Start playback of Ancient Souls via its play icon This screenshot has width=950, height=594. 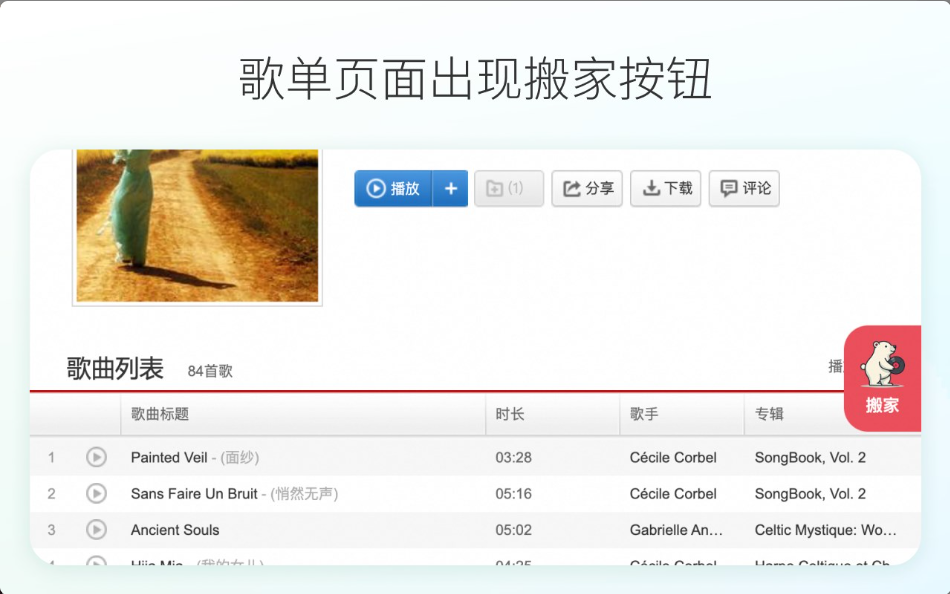pyautogui.click(x=97, y=530)
